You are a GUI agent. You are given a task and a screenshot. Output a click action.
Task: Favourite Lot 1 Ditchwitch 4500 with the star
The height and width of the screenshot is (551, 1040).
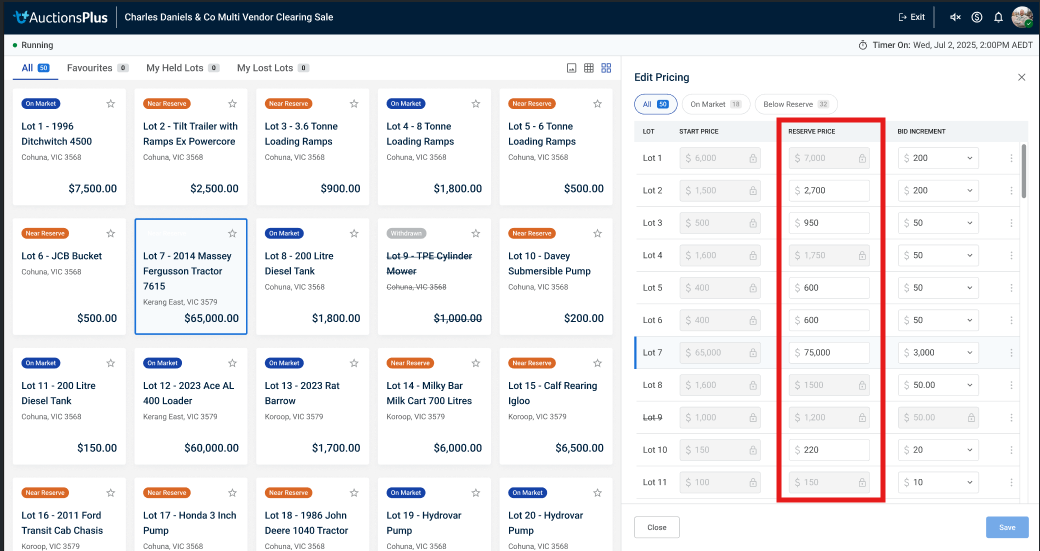111,103
